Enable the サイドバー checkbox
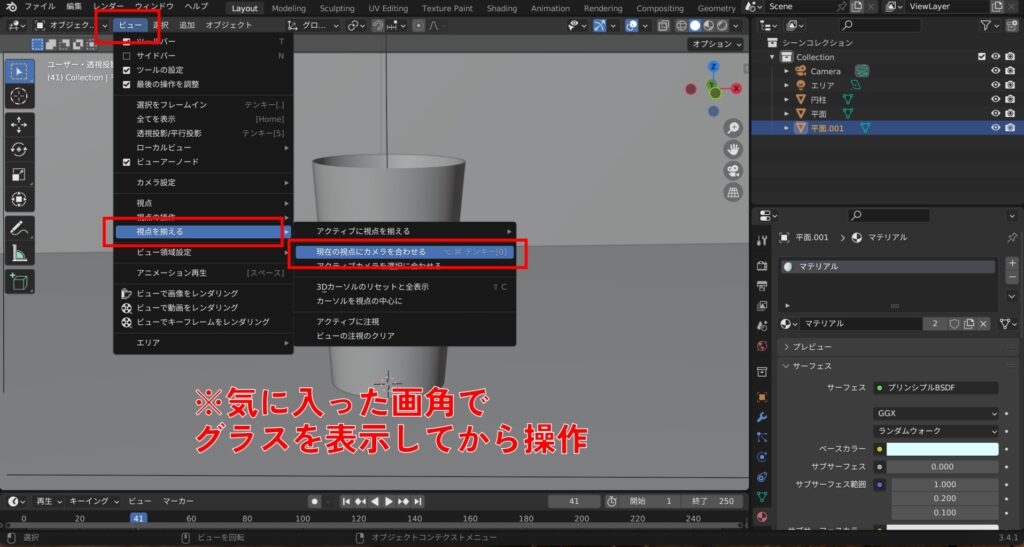This screenshot has width=1024, height=547. [127, 56]
